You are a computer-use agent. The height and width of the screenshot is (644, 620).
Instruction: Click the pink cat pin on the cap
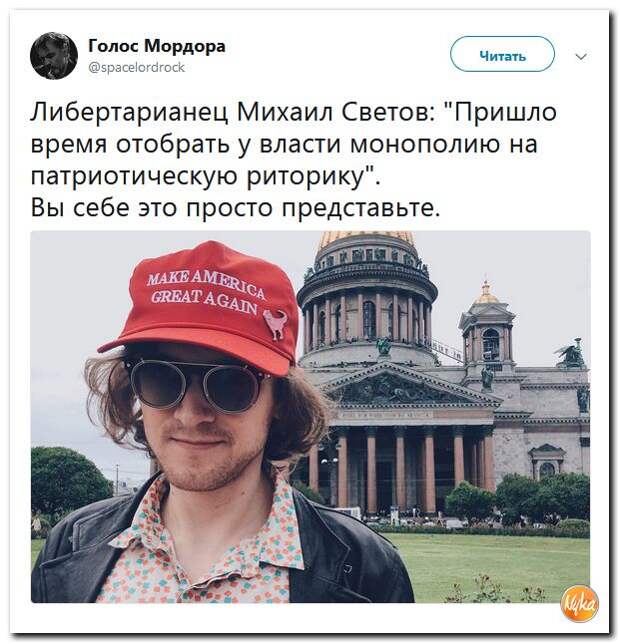275,323
